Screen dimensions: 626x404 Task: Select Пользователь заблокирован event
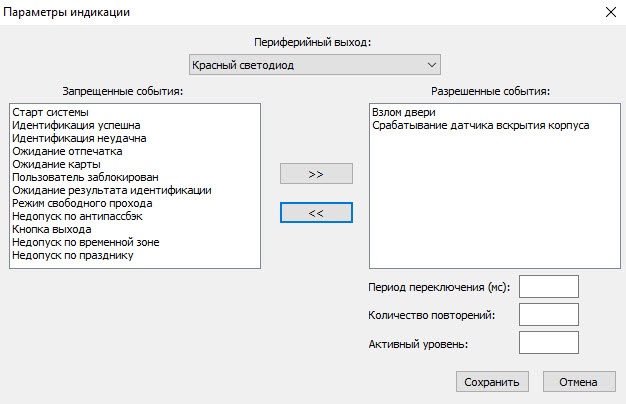85,177
